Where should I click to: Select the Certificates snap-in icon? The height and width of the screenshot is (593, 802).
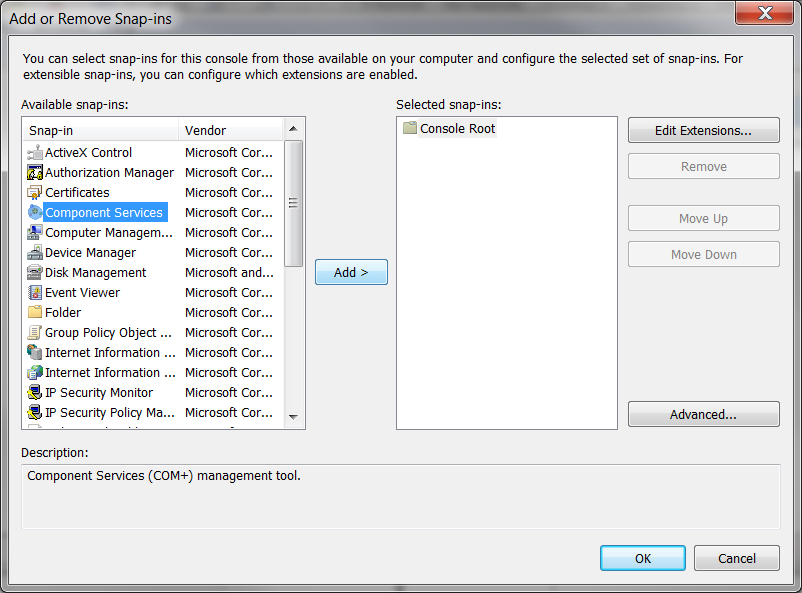point(35,192)
